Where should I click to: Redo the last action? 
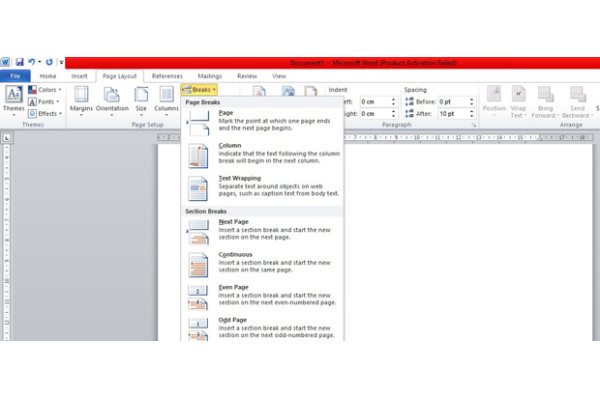point(49,62)
